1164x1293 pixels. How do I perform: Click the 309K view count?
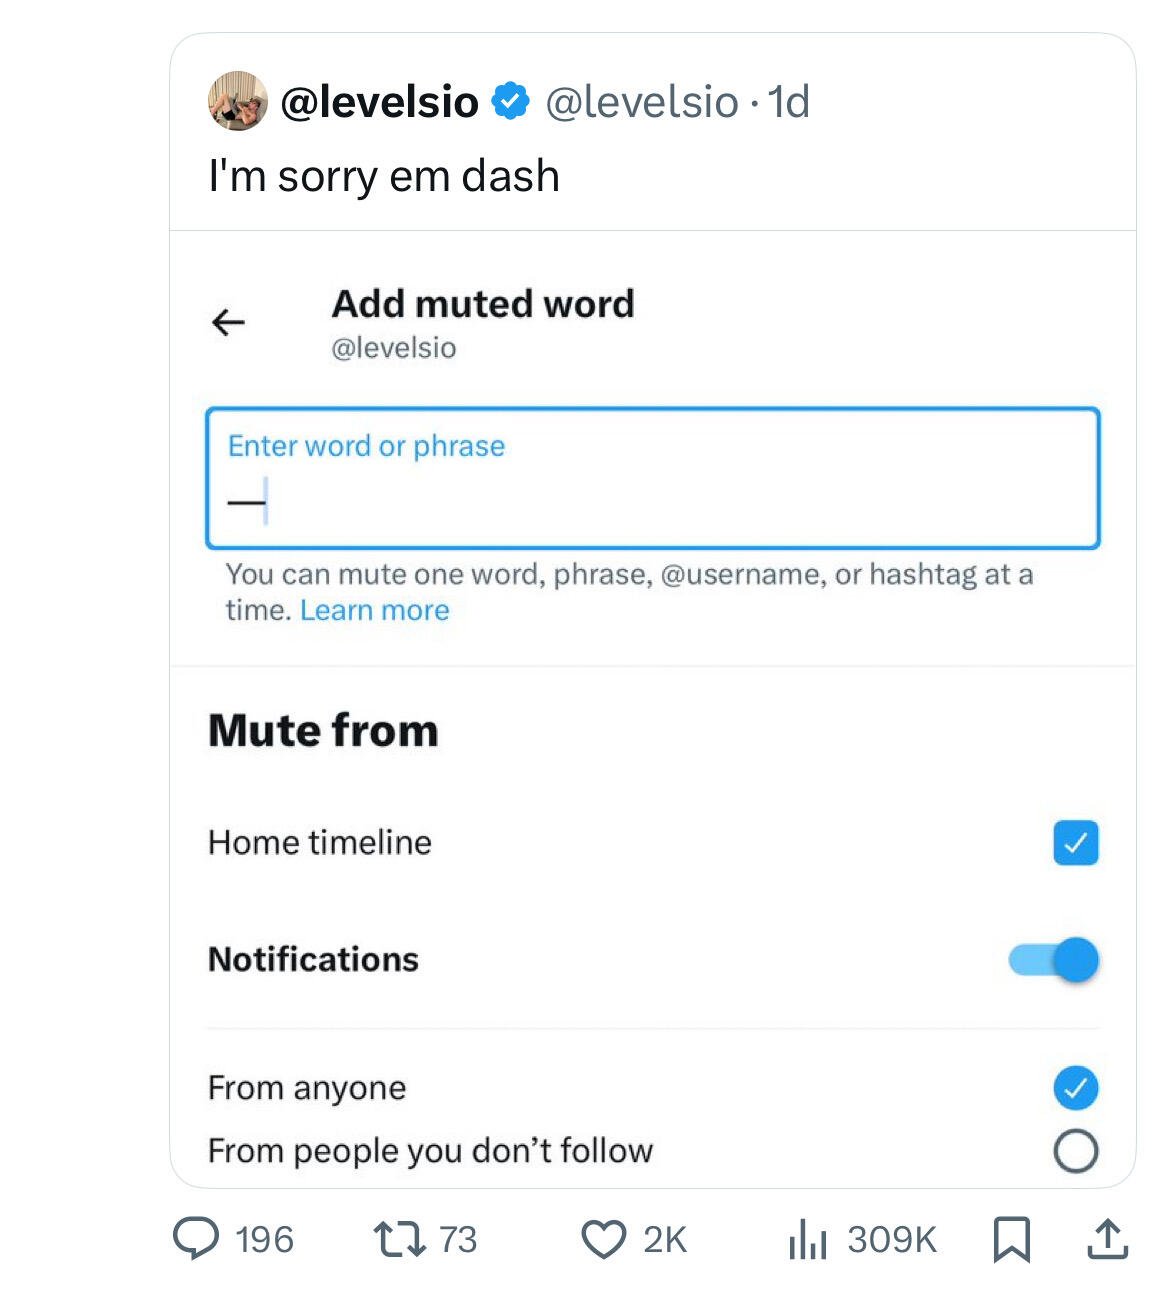click(x=892, y=1240)
